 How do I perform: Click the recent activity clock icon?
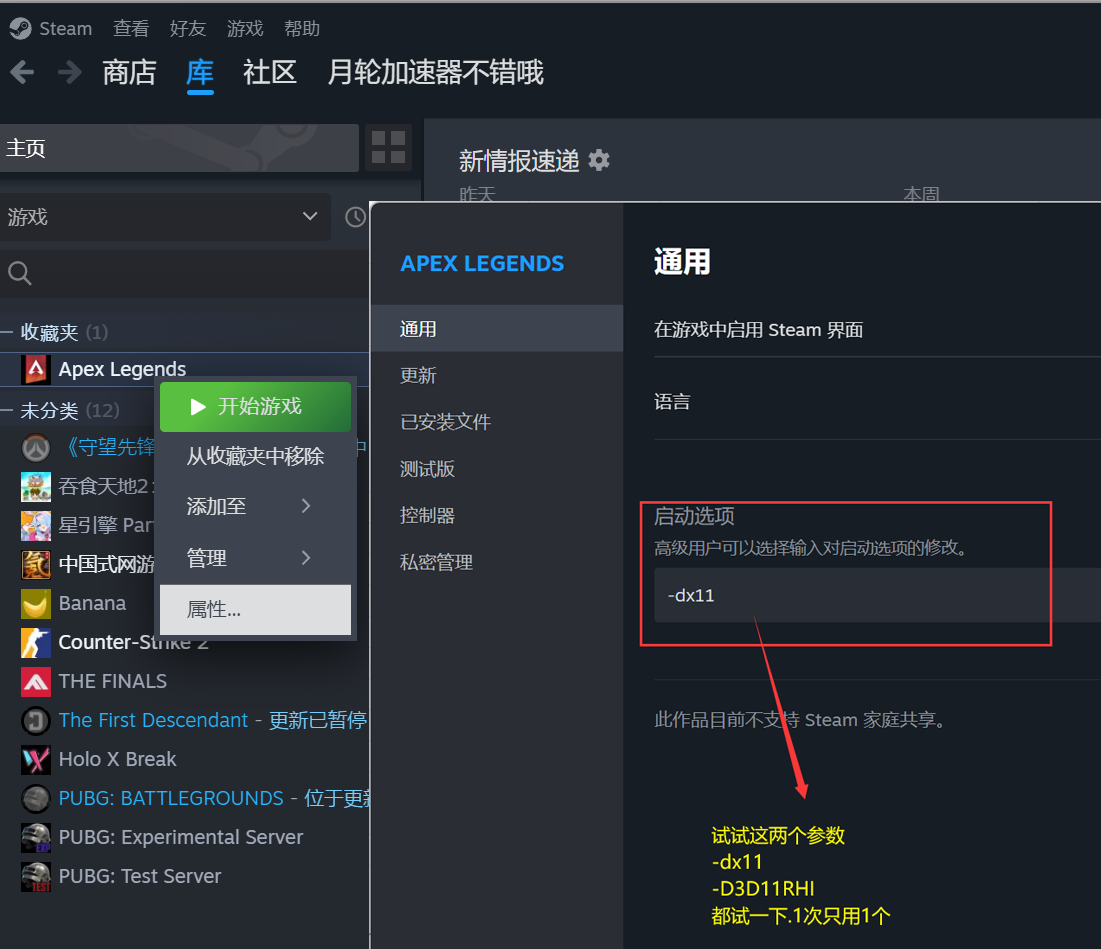pos(356,217)
